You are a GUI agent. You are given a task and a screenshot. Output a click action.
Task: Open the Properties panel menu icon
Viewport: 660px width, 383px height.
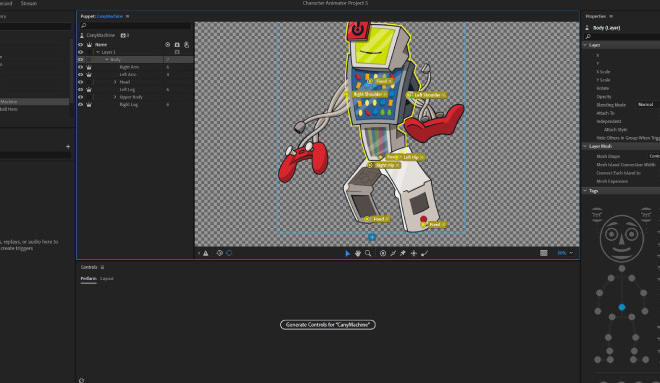click(611, 16)
